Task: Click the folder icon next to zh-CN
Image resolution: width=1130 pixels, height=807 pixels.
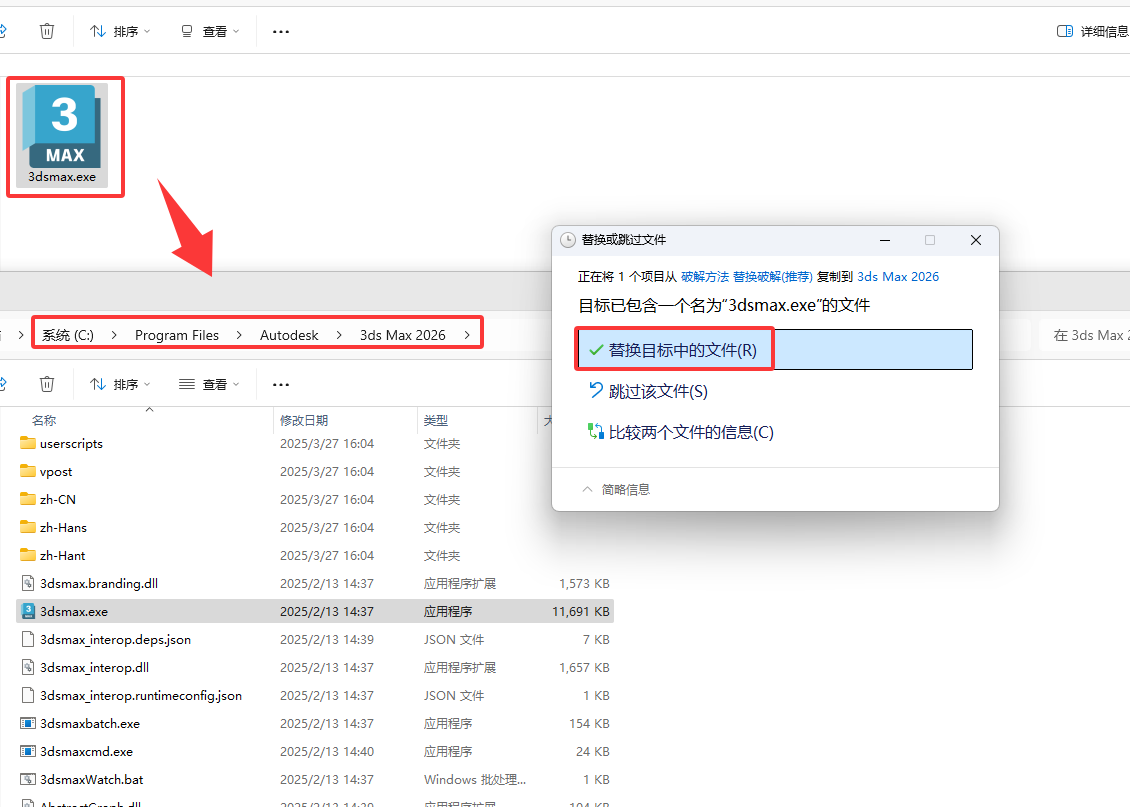Action: coord(27,499)
